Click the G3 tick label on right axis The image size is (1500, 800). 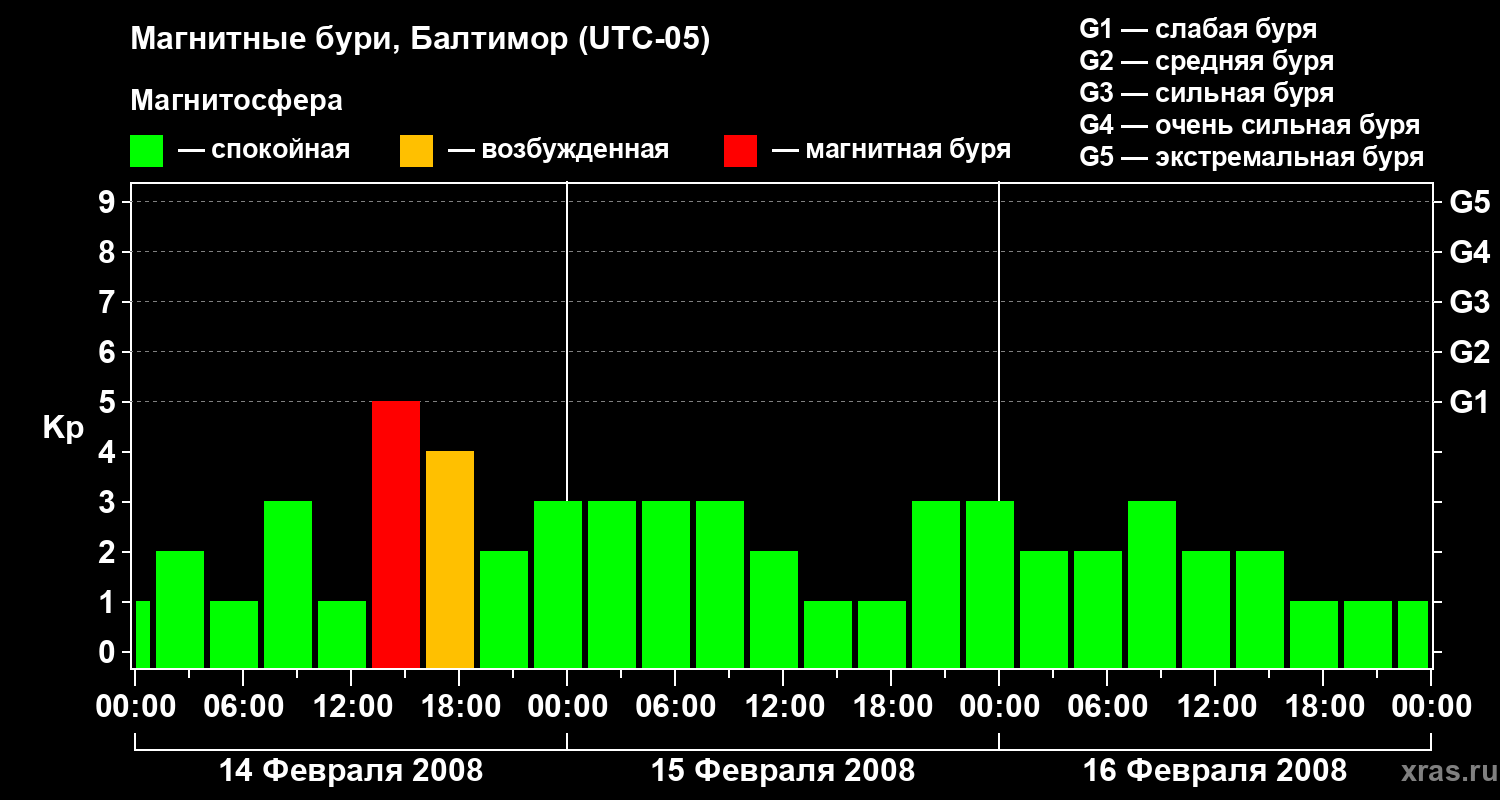tap(1470, 302)
